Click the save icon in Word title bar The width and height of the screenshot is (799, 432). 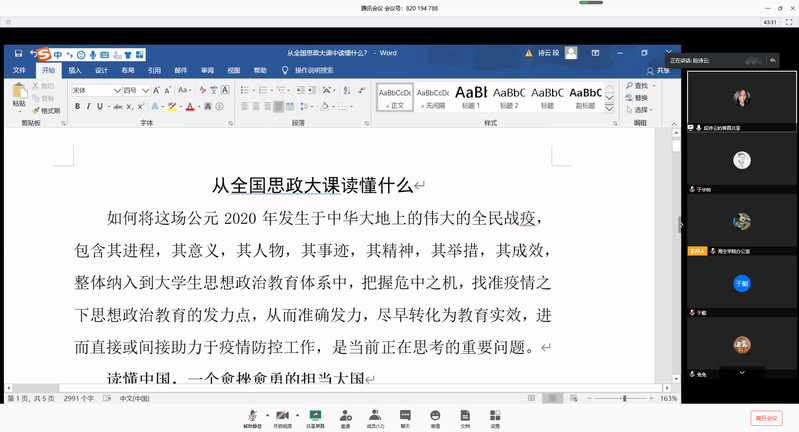tap(17, 54)
